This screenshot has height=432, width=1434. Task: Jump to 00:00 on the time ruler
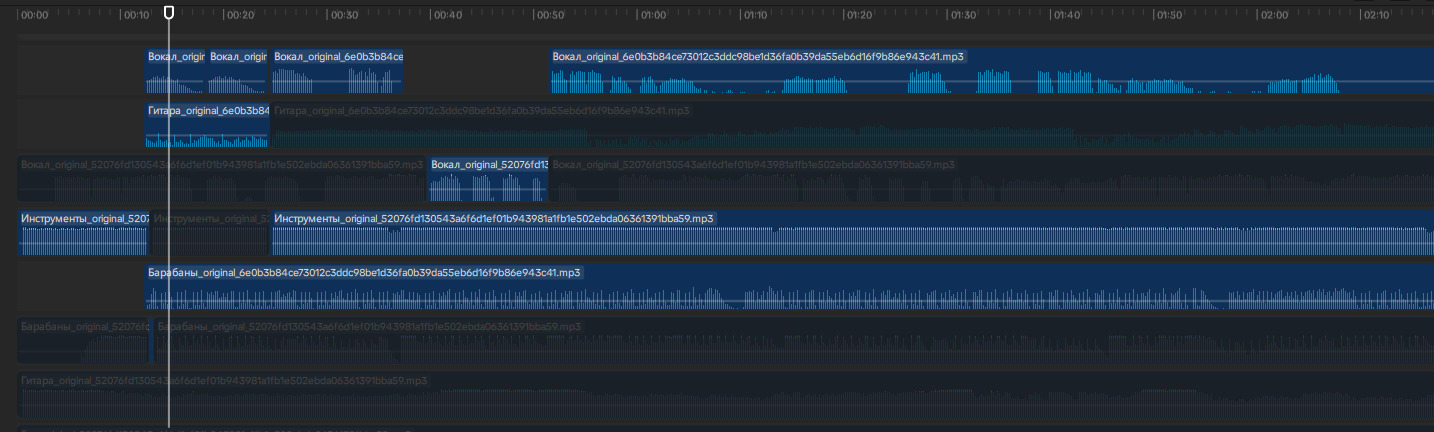click(x=35, y=16)
